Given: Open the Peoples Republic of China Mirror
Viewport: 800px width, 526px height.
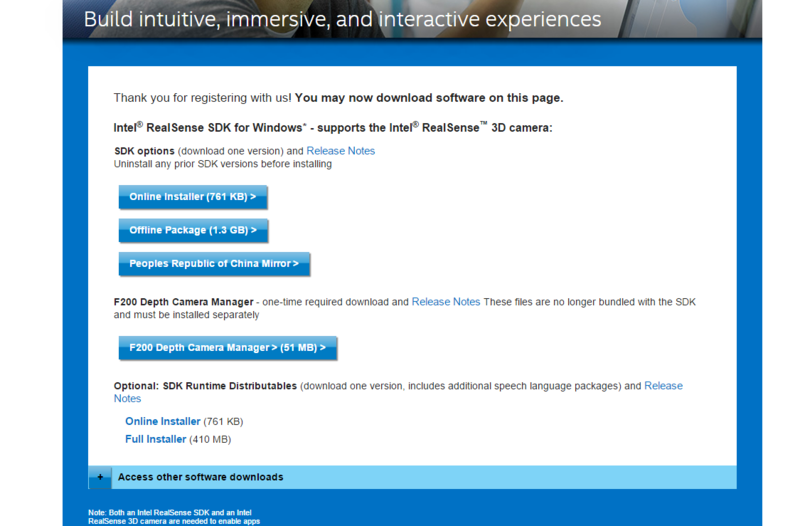Looking at the screenshot, I should pos(214,264).
